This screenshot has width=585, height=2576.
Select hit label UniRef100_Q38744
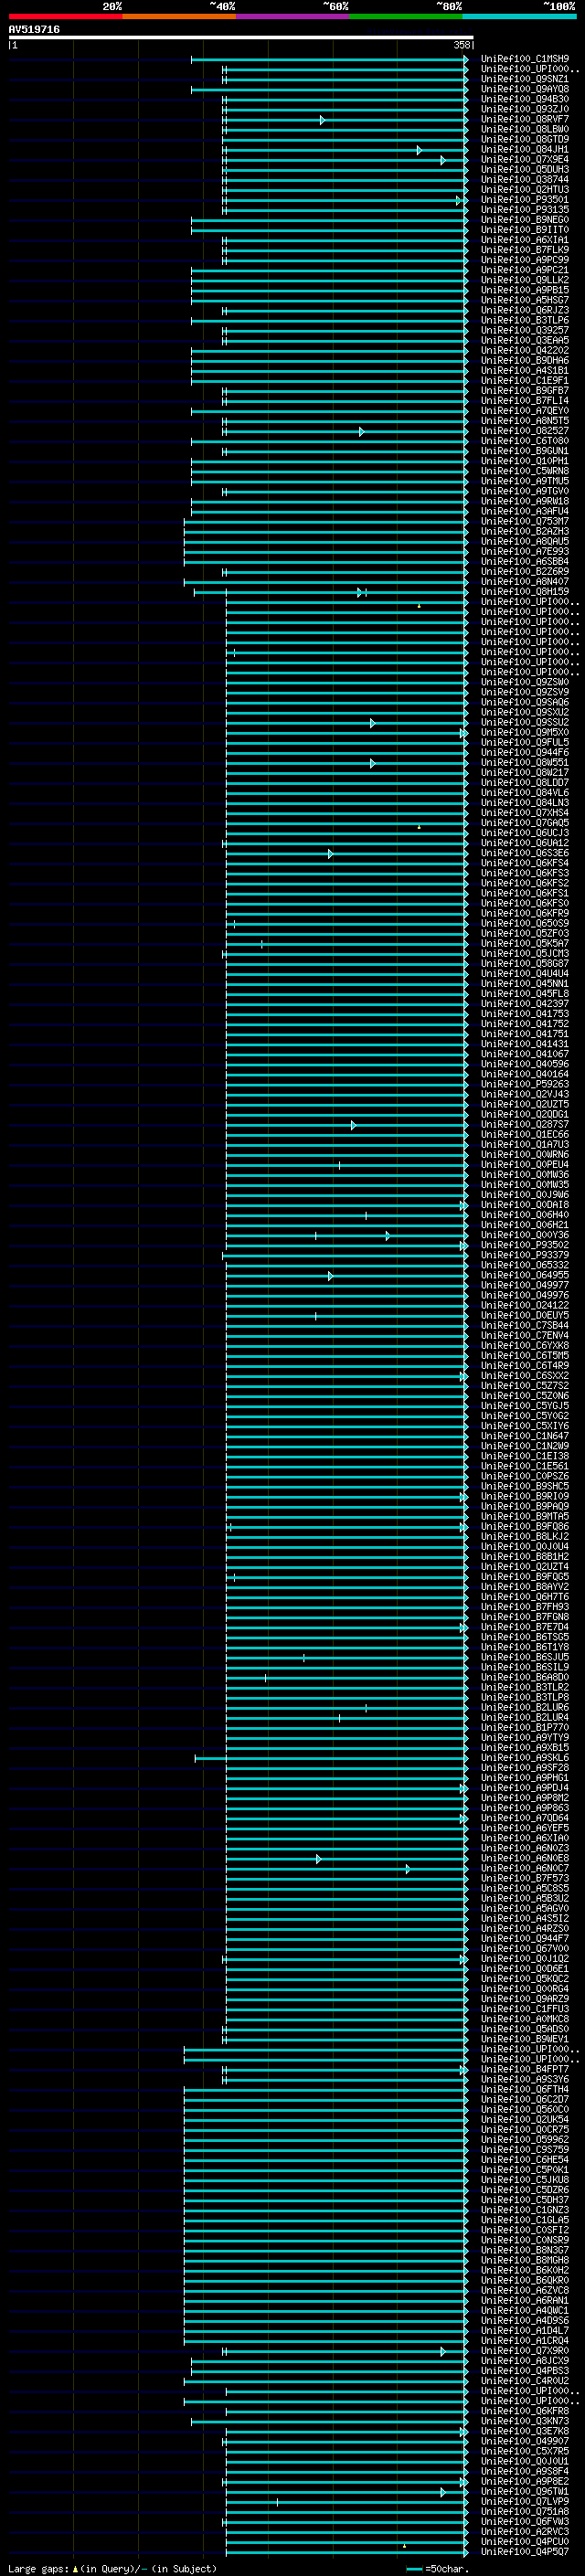coord(524,179)
